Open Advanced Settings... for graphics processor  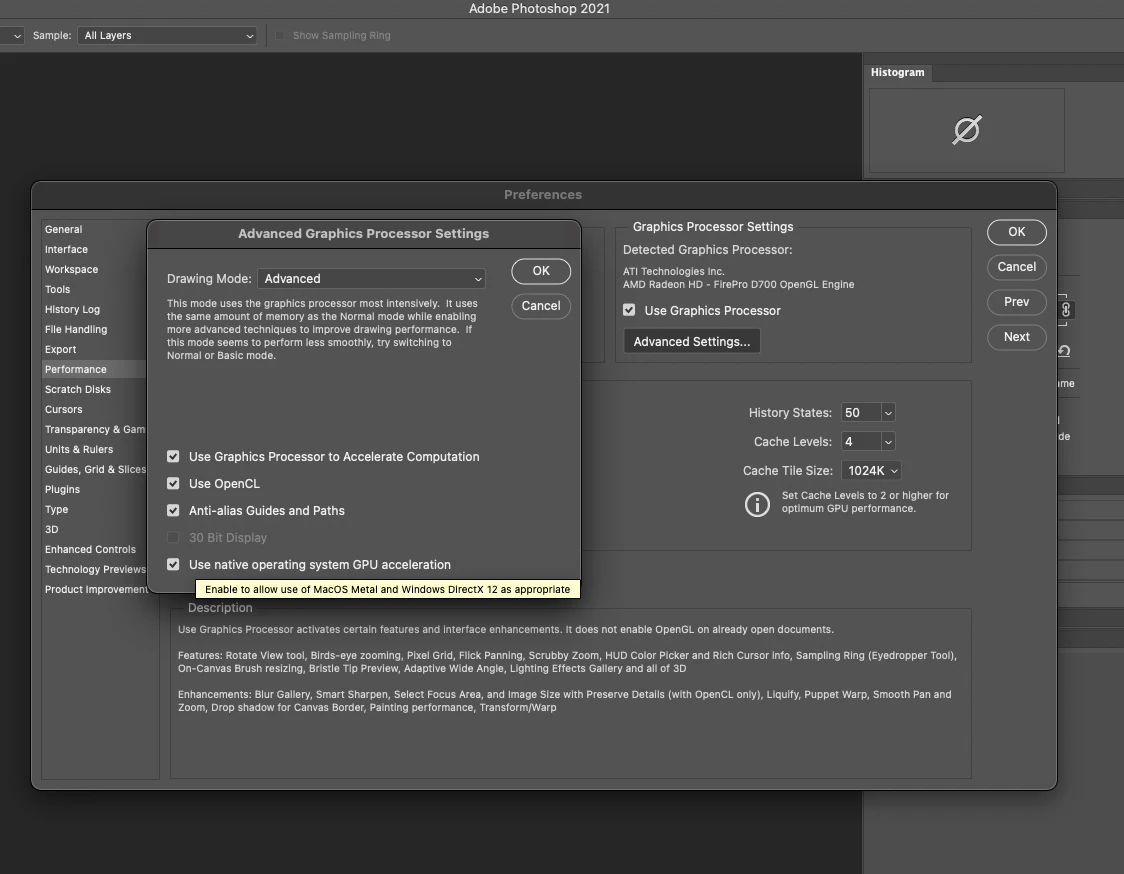coord(692,342)
